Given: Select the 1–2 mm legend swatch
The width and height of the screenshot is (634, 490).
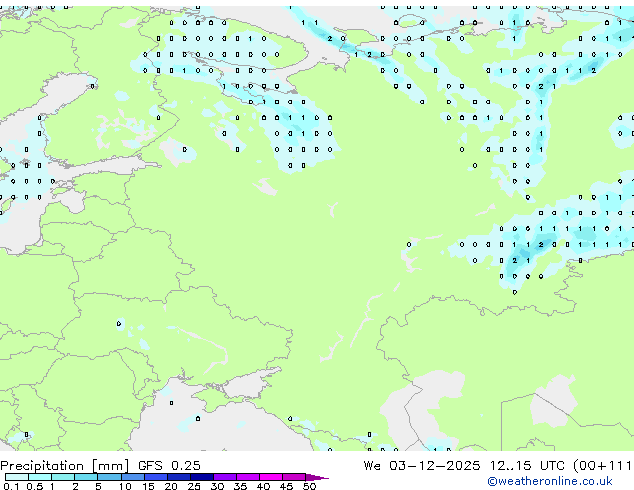Looking at the screenshot, I should click(x=63, y=477).
